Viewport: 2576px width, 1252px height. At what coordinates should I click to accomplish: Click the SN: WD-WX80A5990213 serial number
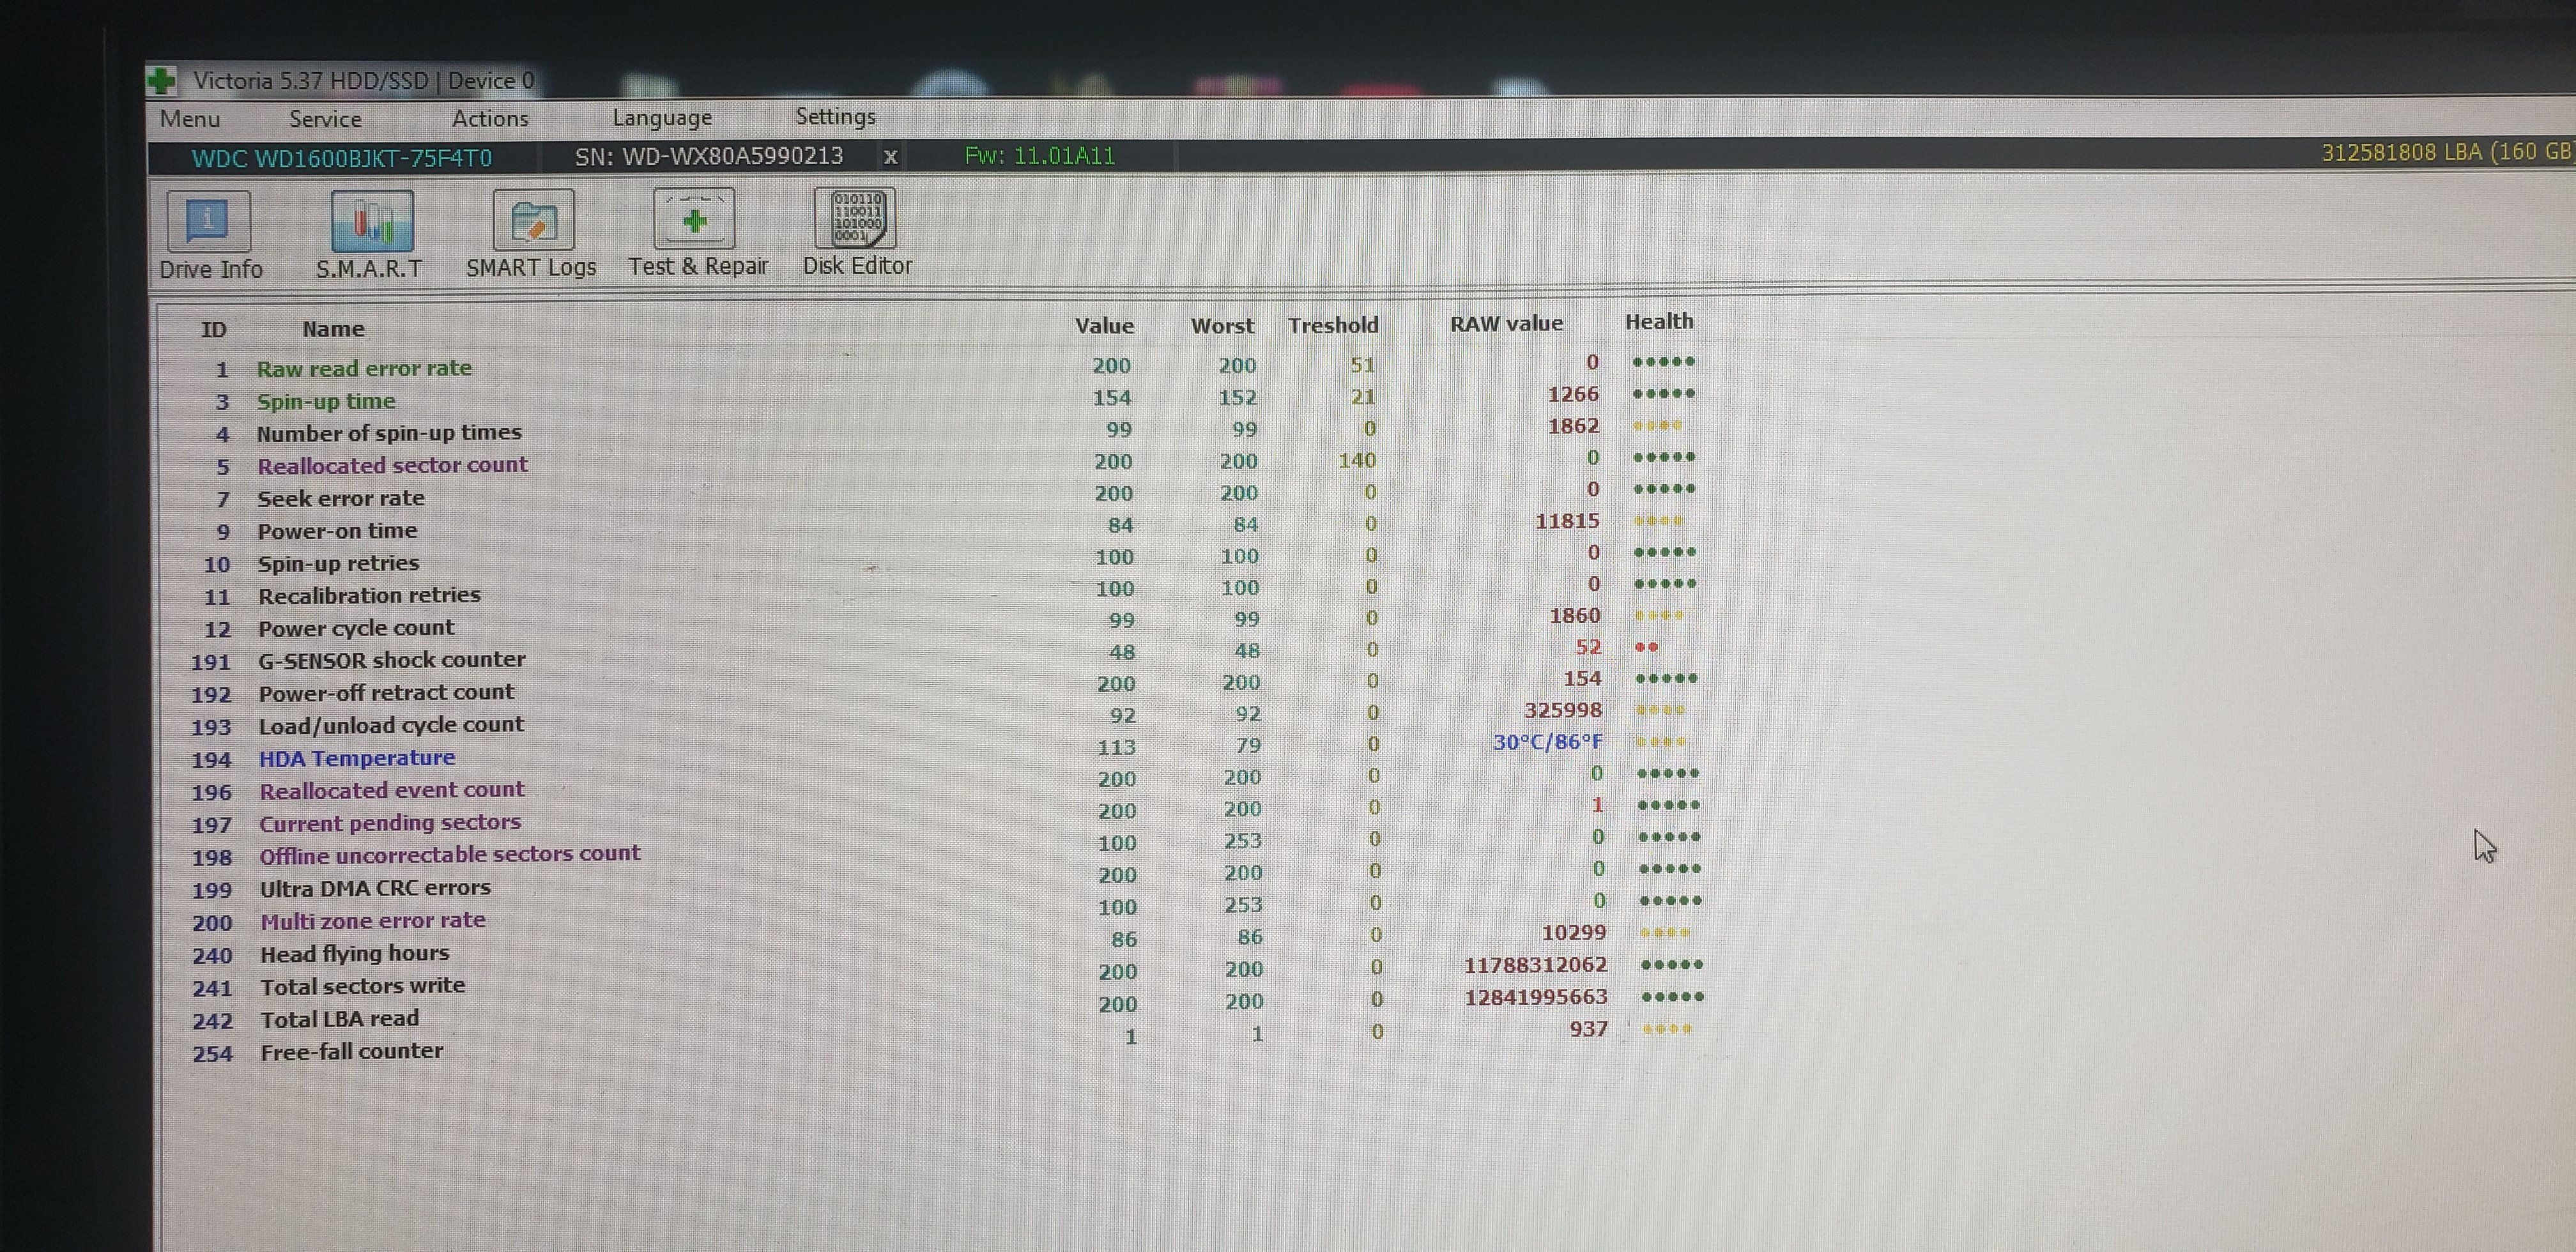pyautogui.click(x=709, y=156)
